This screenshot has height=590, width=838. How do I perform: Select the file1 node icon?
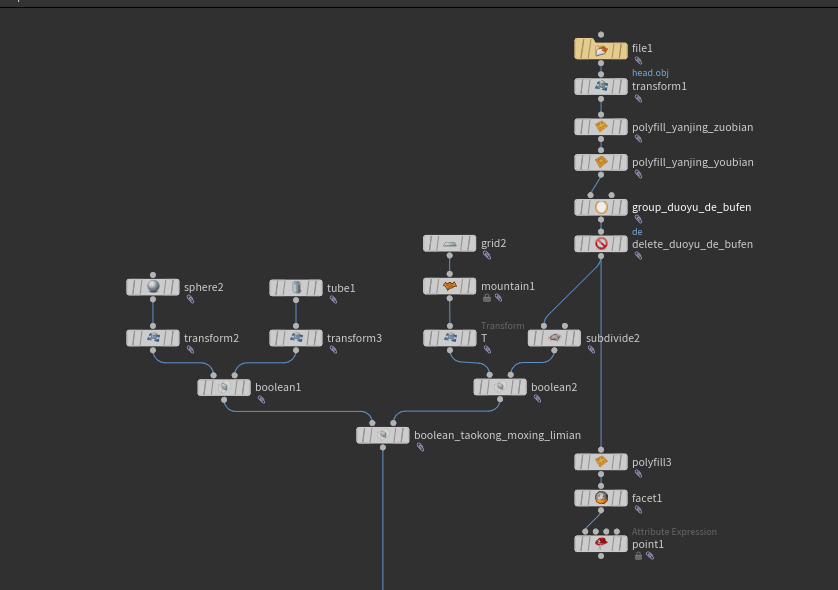(601, 50)
